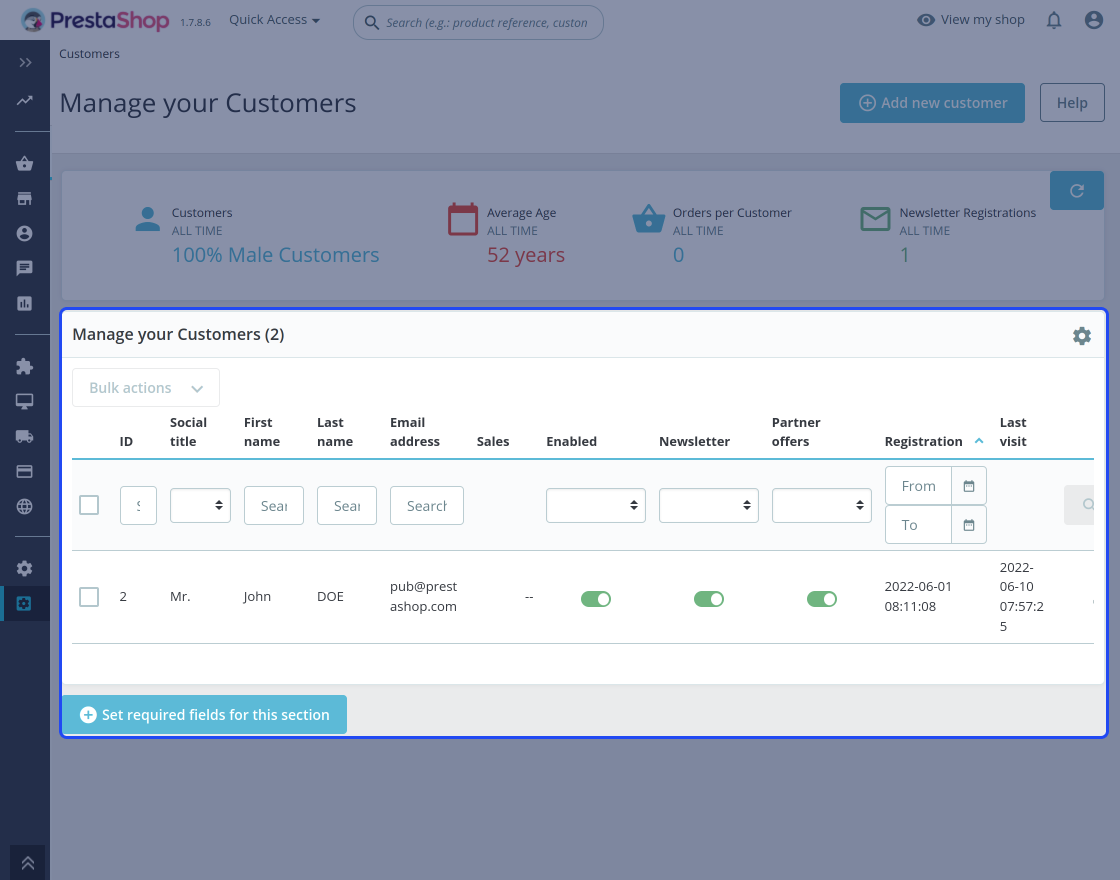The width and height of the screenshot is (1120, 880).
Task: Open the Orders basket icon in the sidebar
Action: 24,164
